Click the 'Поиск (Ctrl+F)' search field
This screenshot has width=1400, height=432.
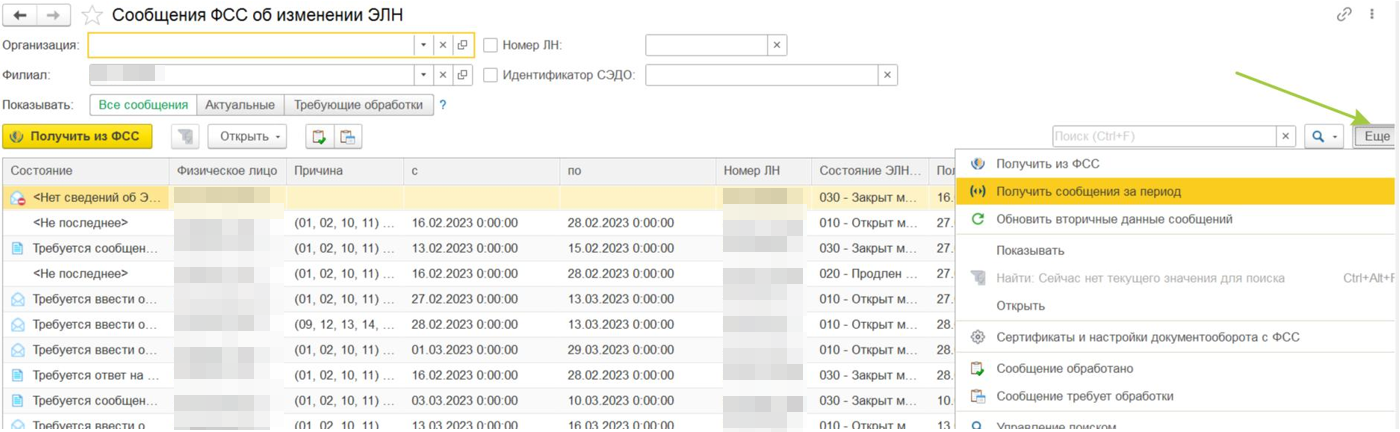point(1164,137)
